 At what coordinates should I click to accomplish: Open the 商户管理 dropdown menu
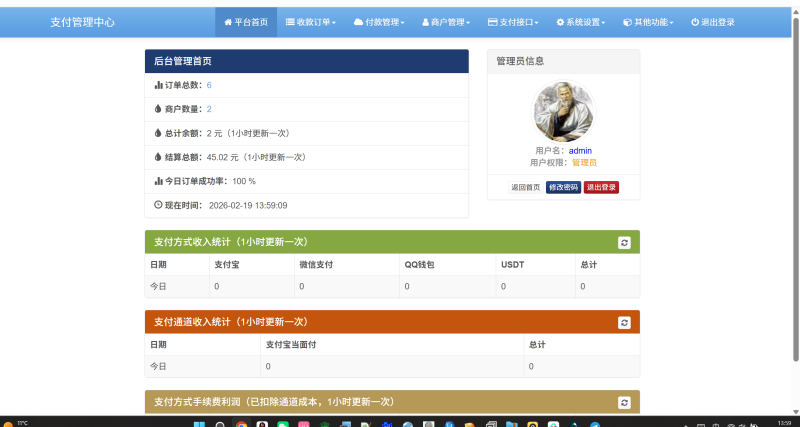[x=446, y=22]
